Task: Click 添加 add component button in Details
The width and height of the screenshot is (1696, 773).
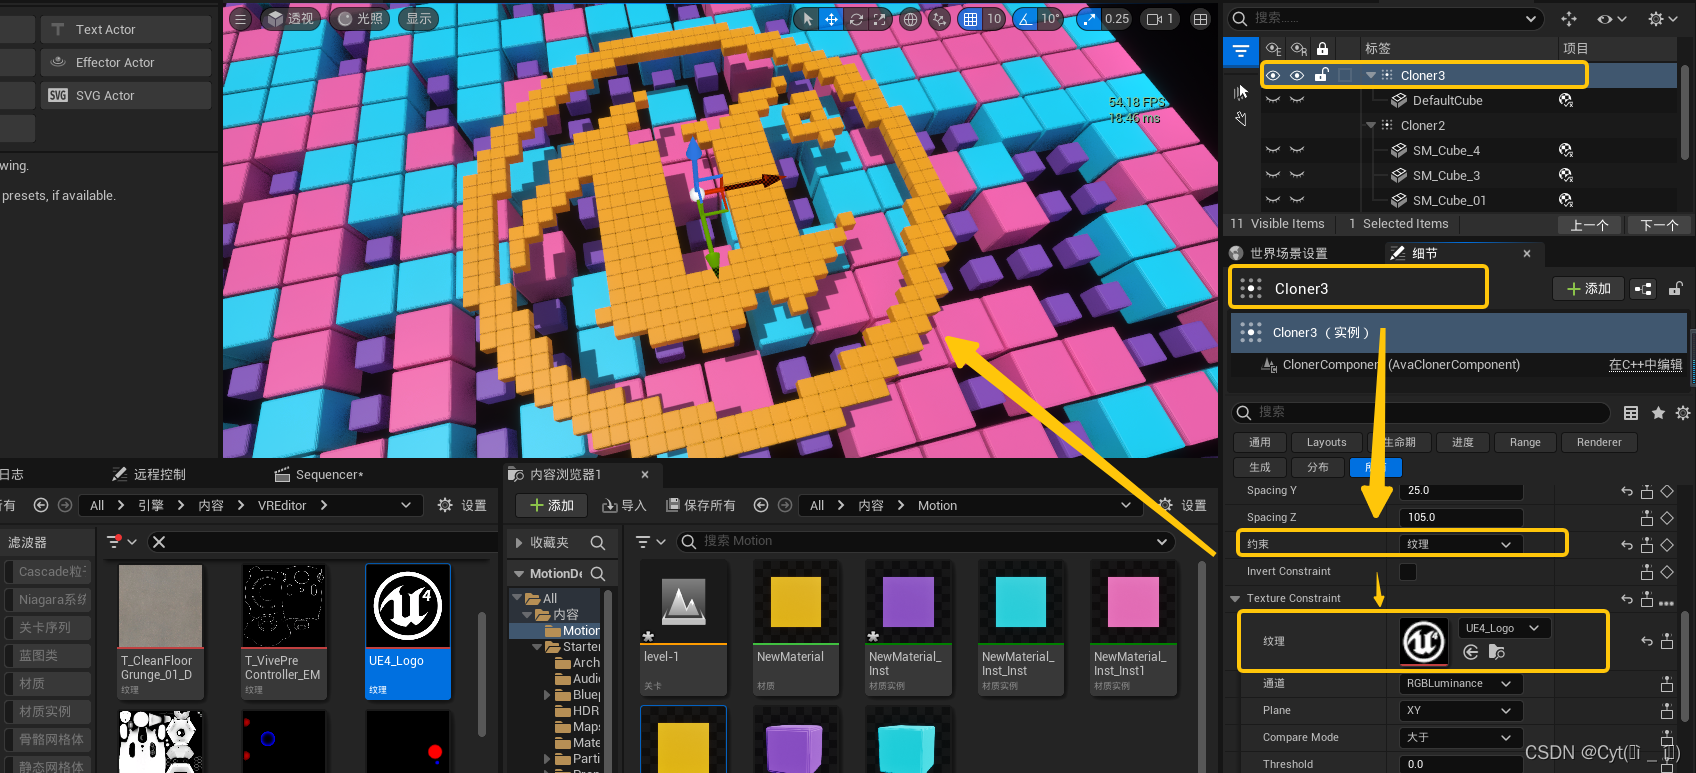Action: click(x=1588, y=289)
